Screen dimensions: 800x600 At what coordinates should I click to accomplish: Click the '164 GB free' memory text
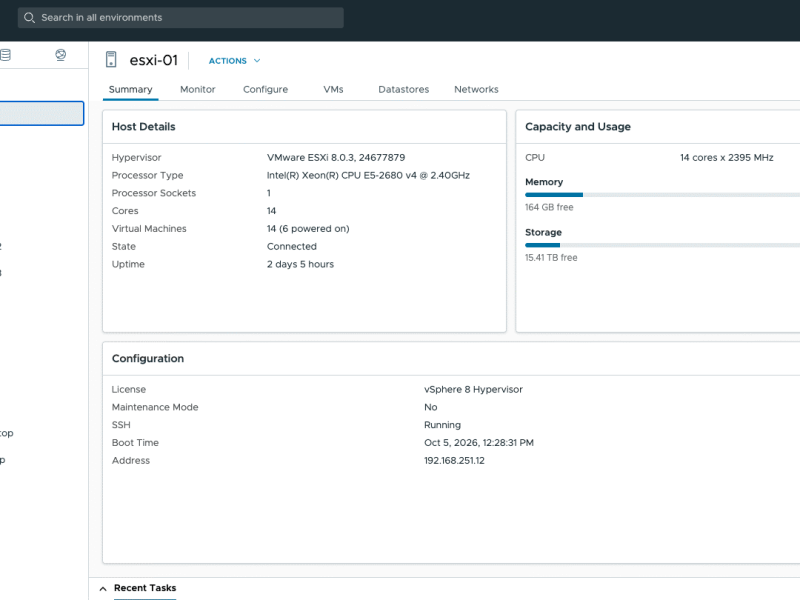[x=549, y=207]
